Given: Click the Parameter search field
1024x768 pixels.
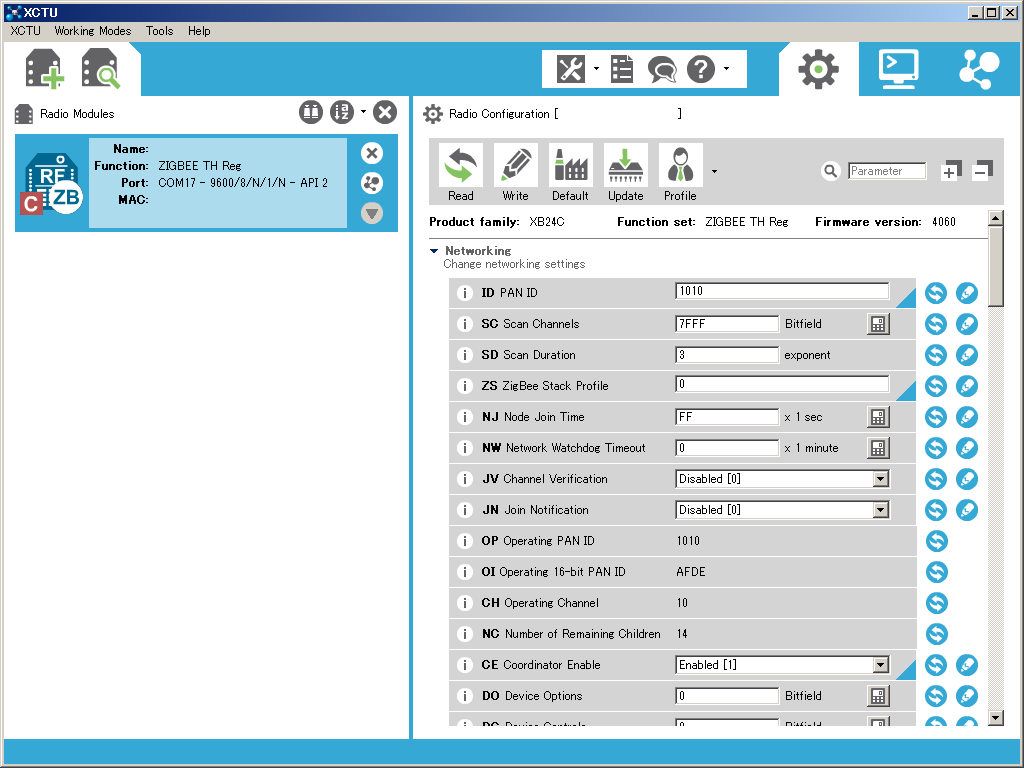Looking at the screenshot, I should [887, 171].
